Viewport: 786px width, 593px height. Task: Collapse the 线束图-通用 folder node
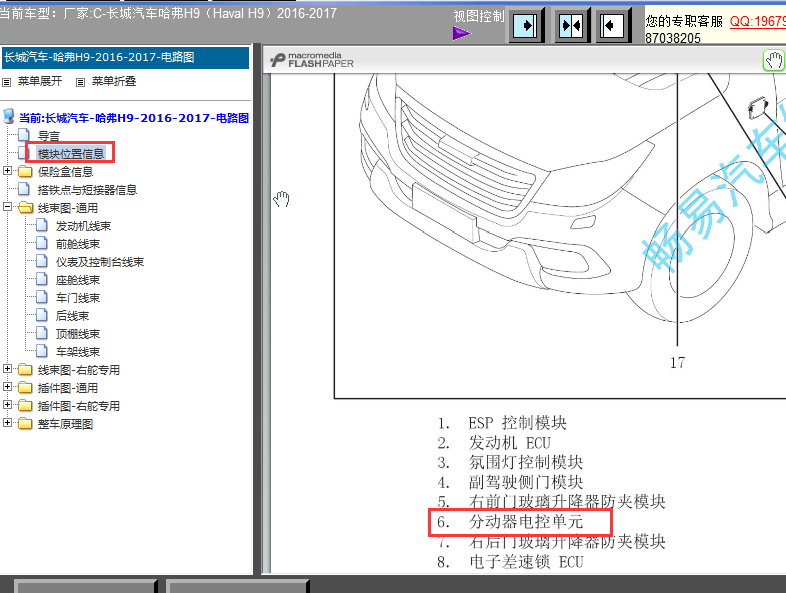[x=8, y=207]
